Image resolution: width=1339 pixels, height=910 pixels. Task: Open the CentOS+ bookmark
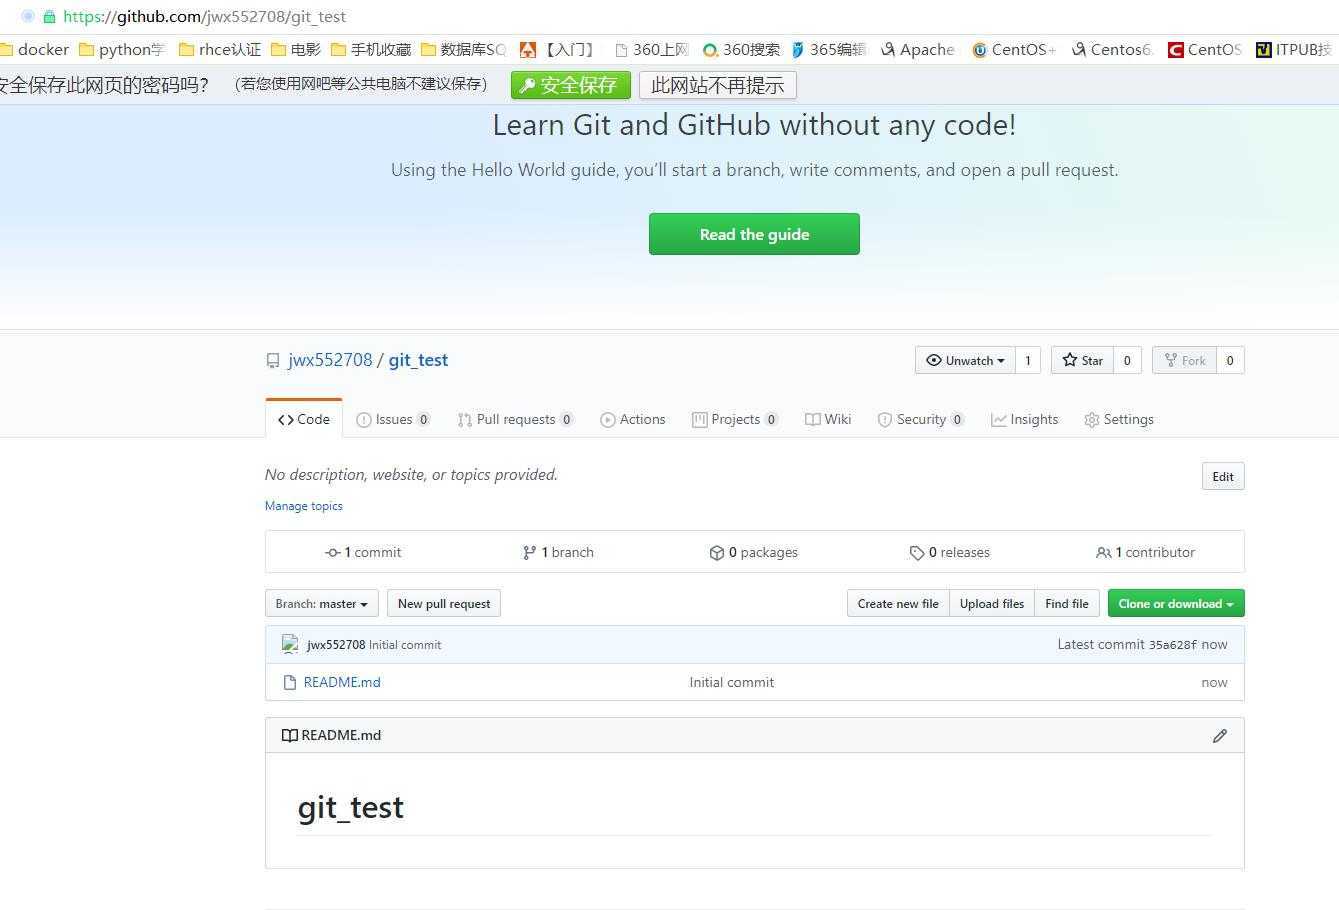pos(1014,49)
